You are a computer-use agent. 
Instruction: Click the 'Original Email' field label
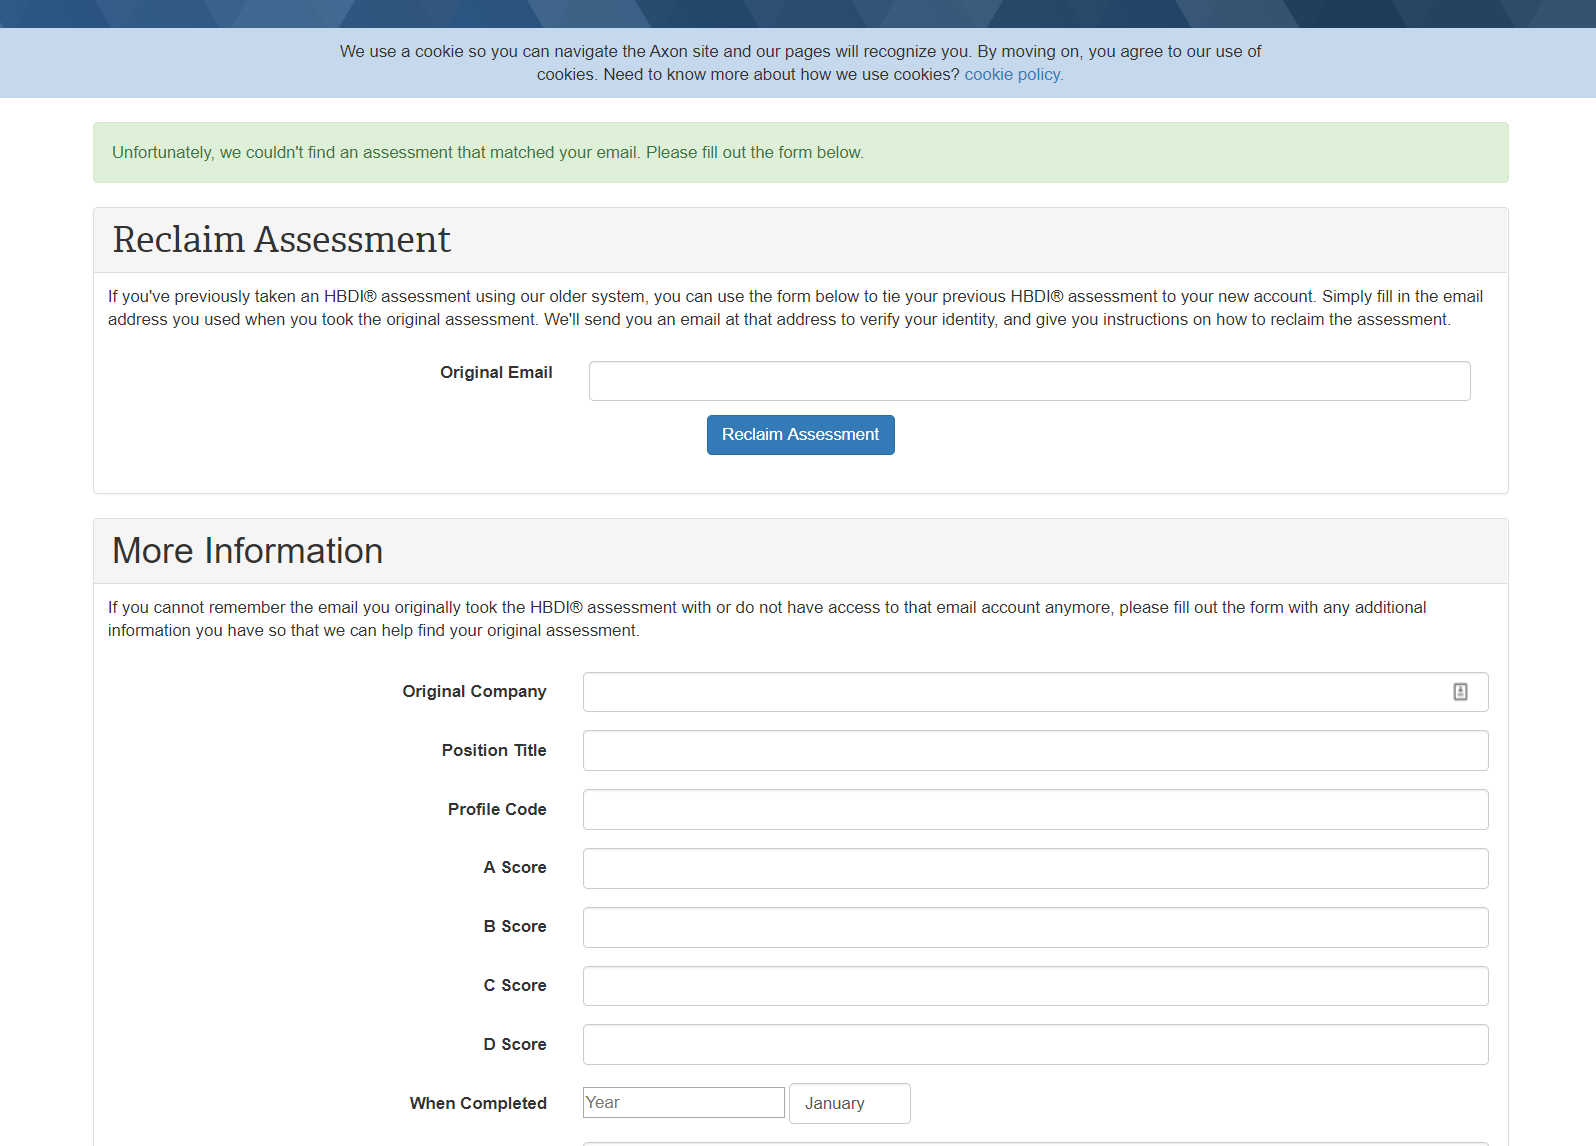pos(496,373)
